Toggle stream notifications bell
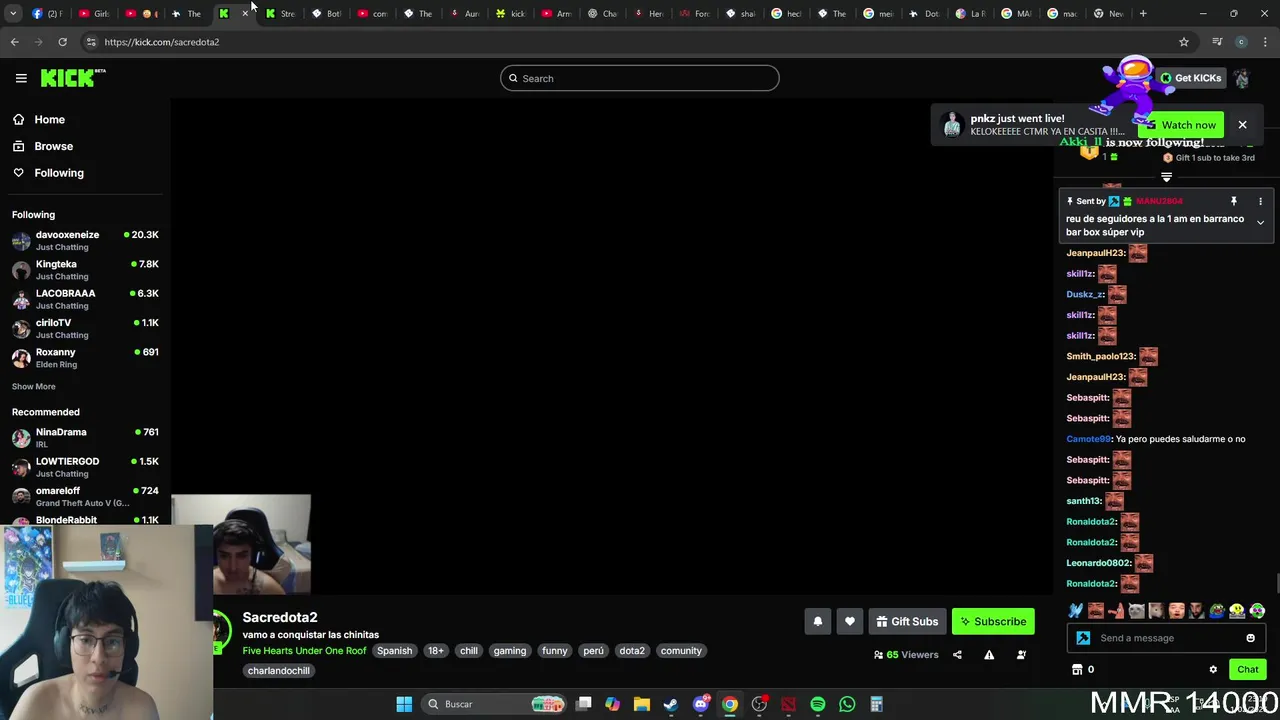The width and height of the screenshot is (1280, 720). [x=818, y=622]
